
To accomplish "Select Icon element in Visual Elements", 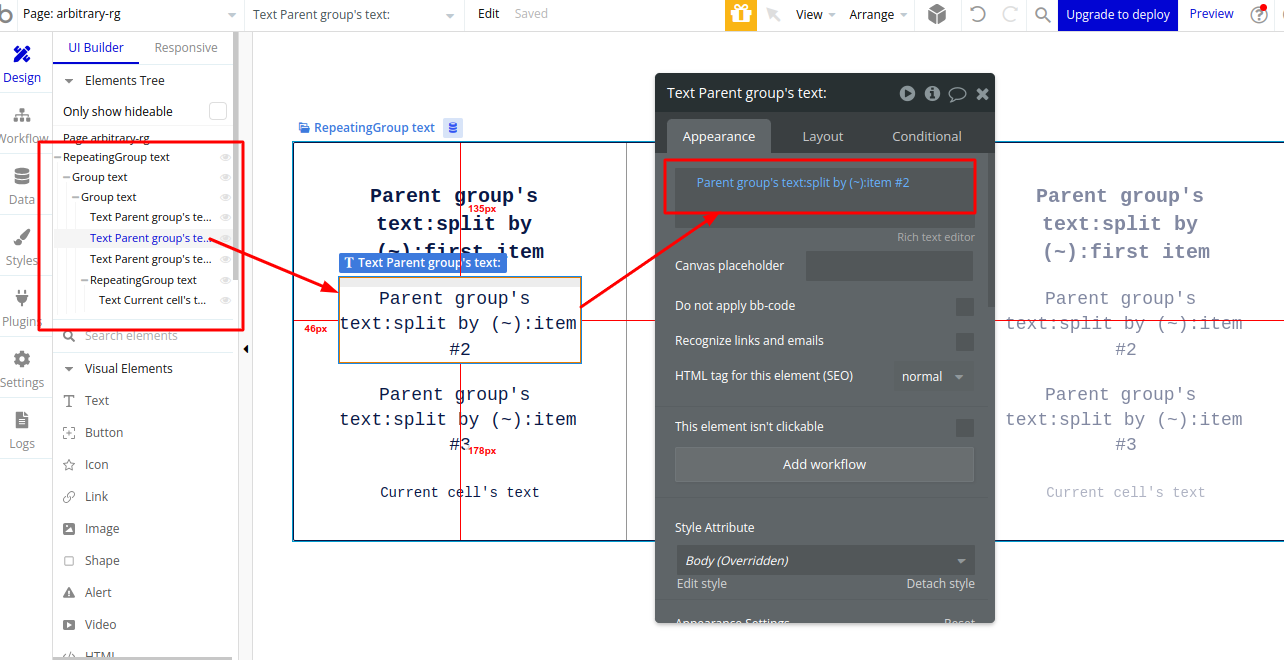I will [97, 464].
